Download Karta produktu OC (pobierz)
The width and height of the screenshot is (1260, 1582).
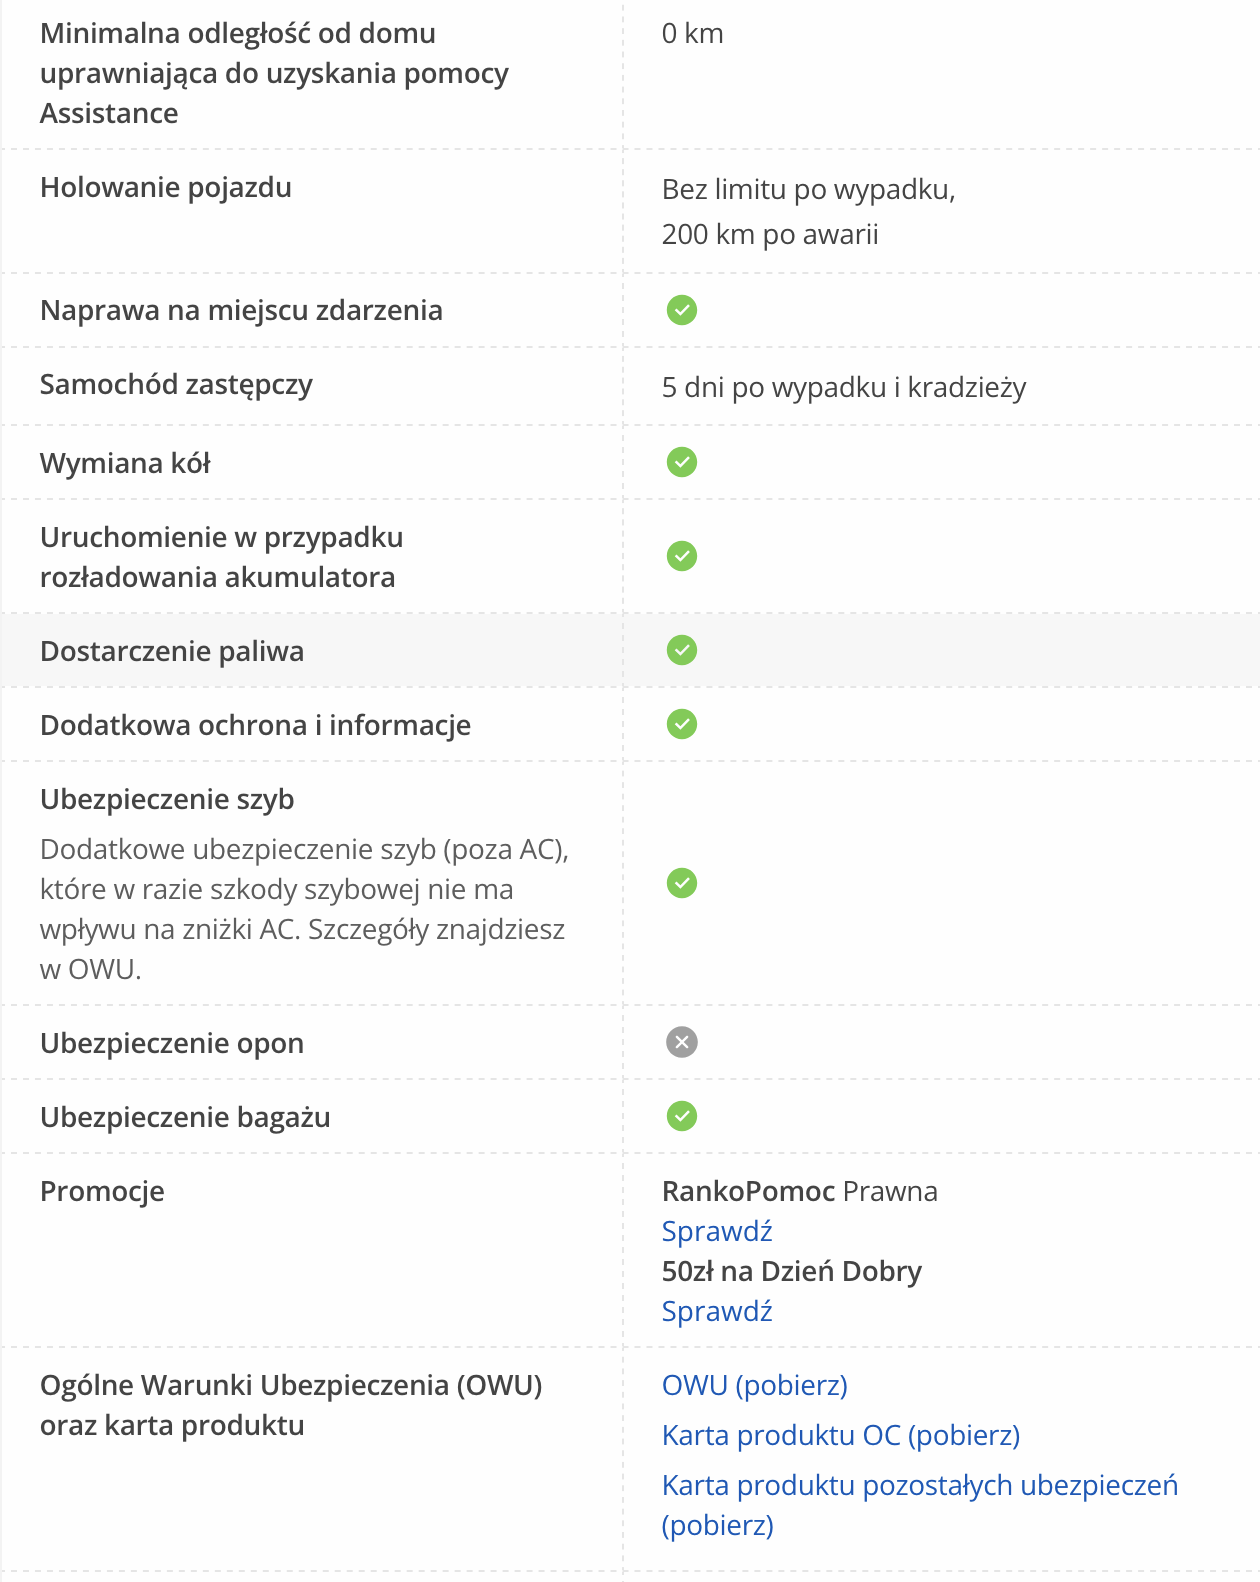(x=840, y=1435)
